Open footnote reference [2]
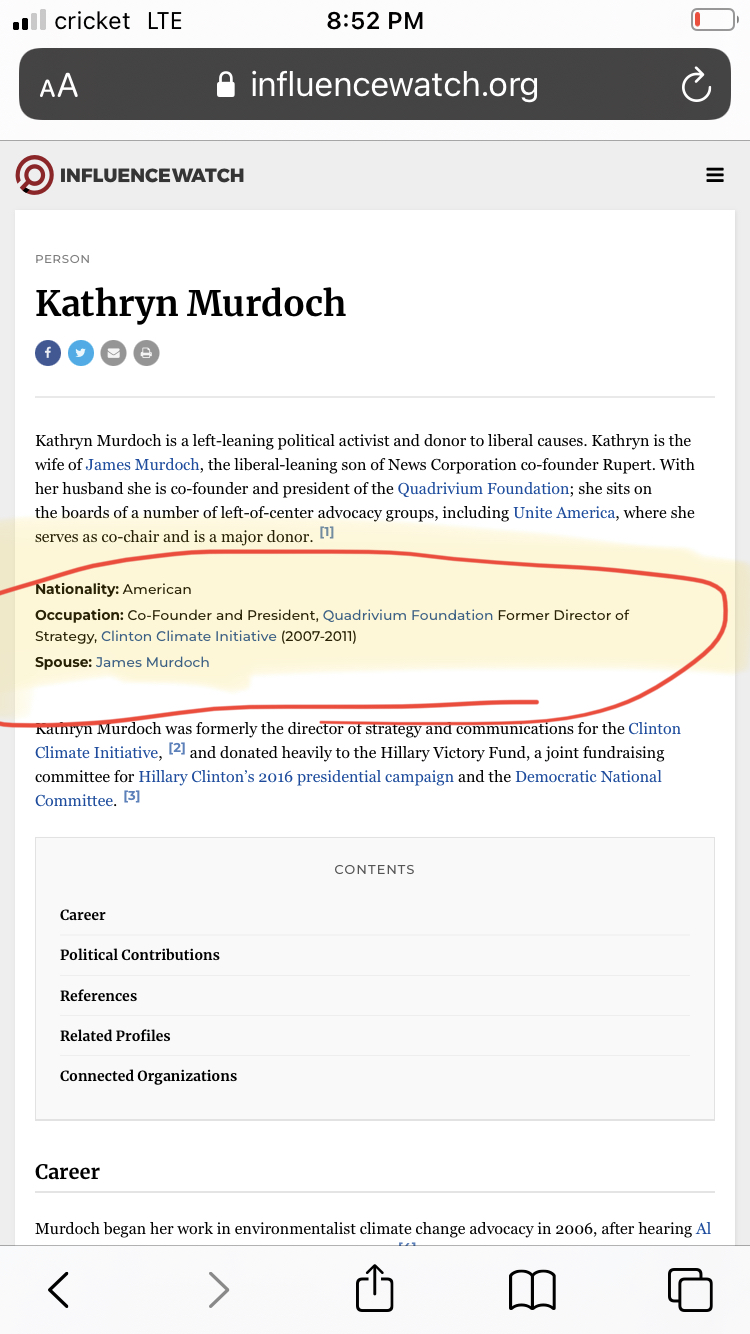The width and height of the screenshot is (750, 1334). point(177,748)
